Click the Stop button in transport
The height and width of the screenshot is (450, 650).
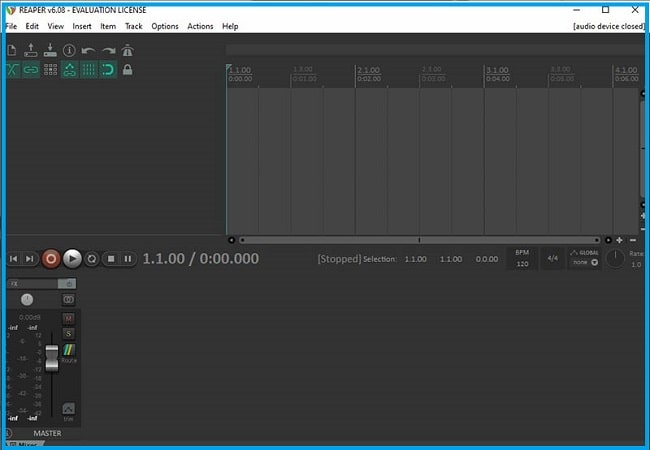111,259
